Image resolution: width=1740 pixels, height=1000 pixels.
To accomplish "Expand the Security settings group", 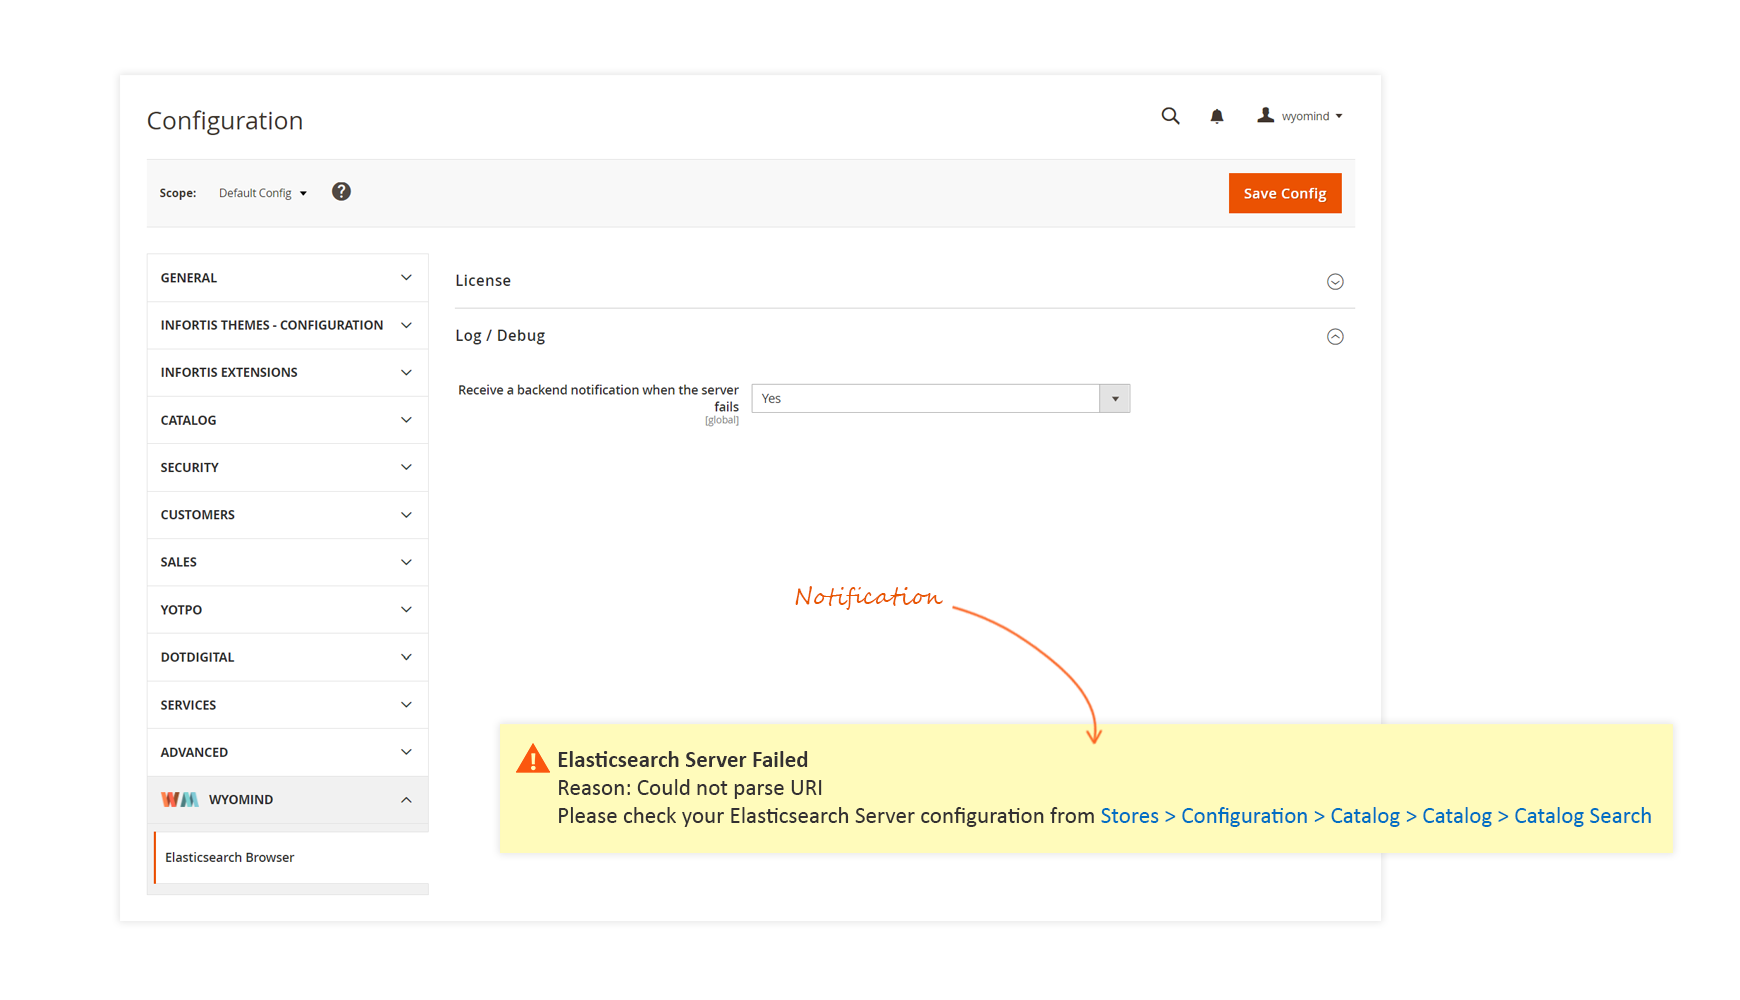I will (x=287, y=467).
